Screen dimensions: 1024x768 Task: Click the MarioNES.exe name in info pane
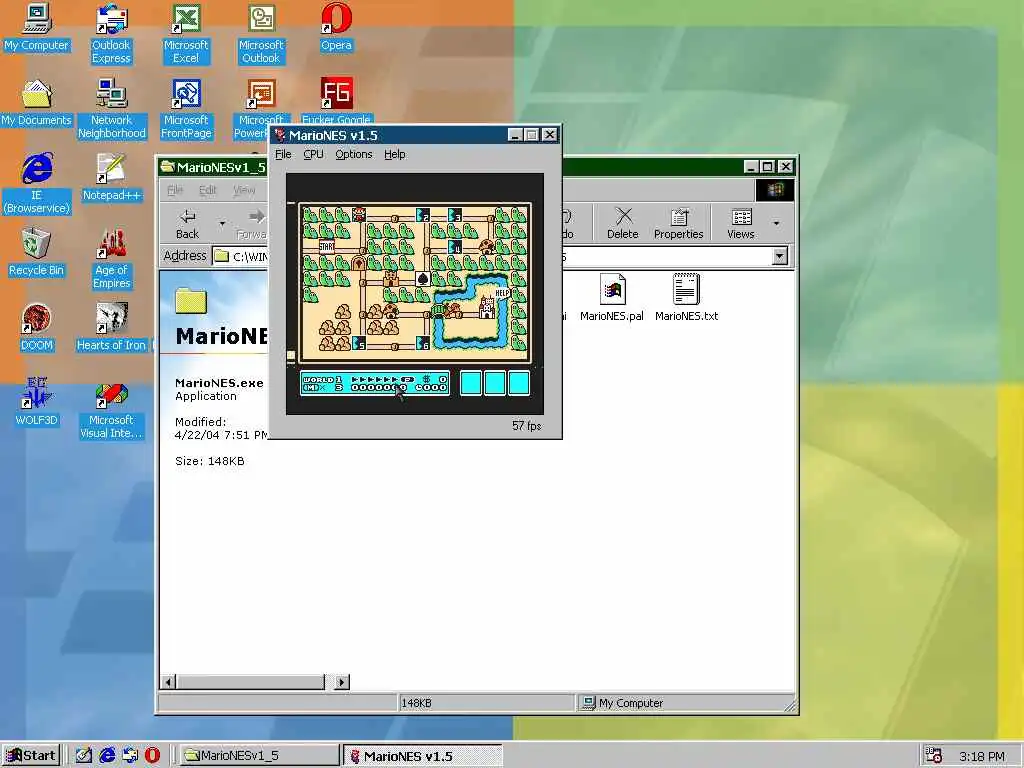(219, 383)
